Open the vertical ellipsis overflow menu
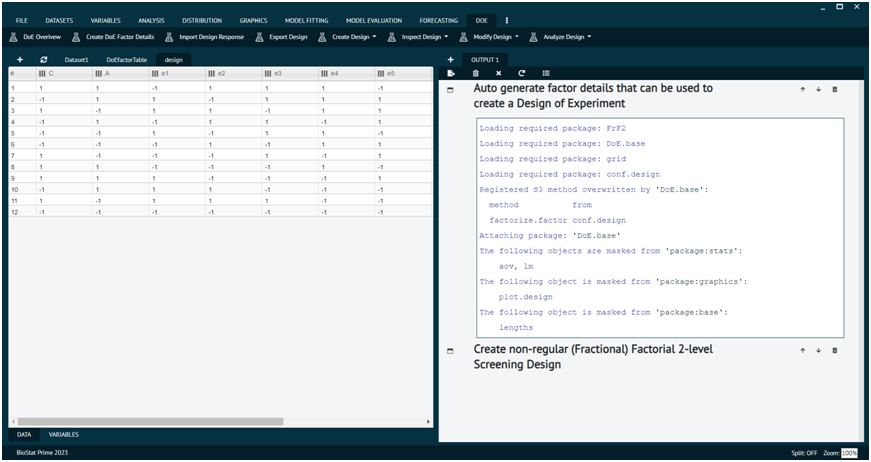 (507, 21)
